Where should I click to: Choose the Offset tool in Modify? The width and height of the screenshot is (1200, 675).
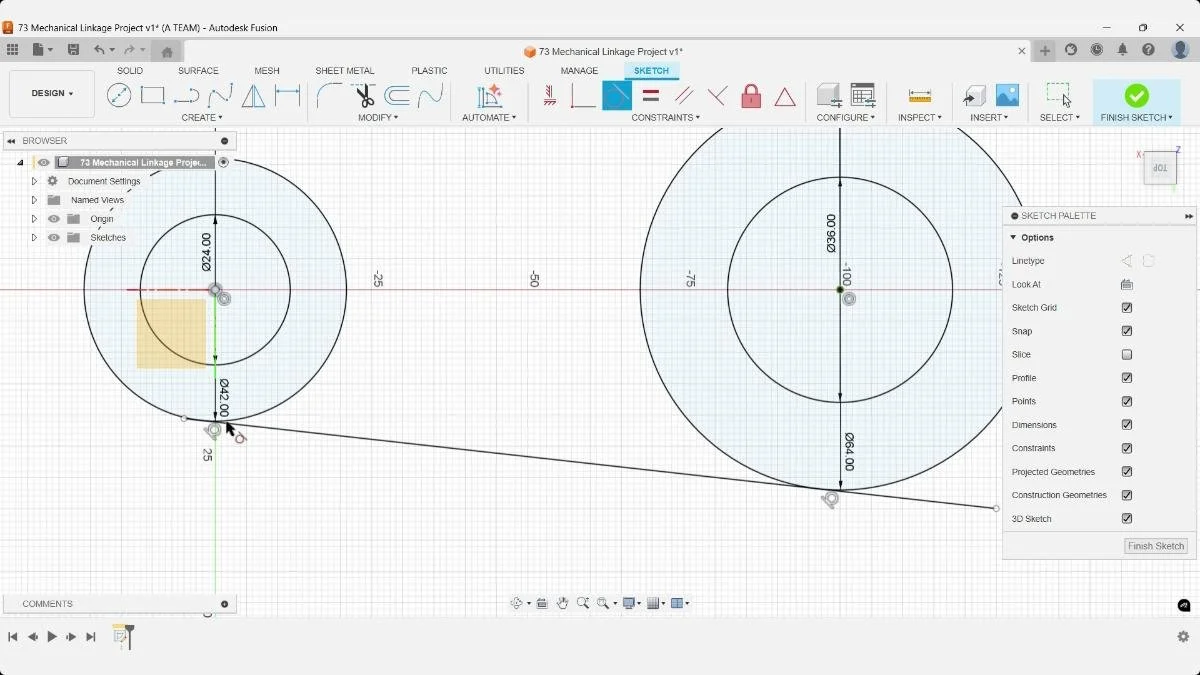(397, 96)
